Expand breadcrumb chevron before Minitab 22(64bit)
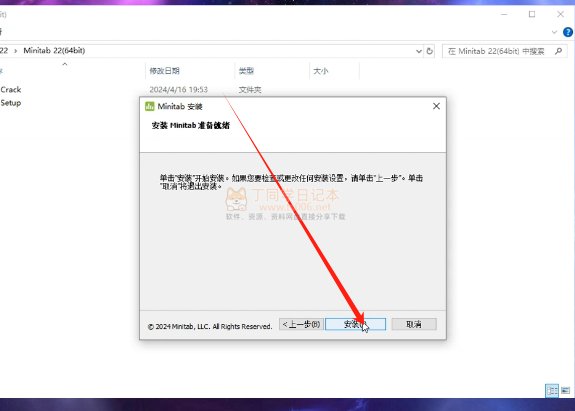The image size is (575, 411). [x=15, y=51]
